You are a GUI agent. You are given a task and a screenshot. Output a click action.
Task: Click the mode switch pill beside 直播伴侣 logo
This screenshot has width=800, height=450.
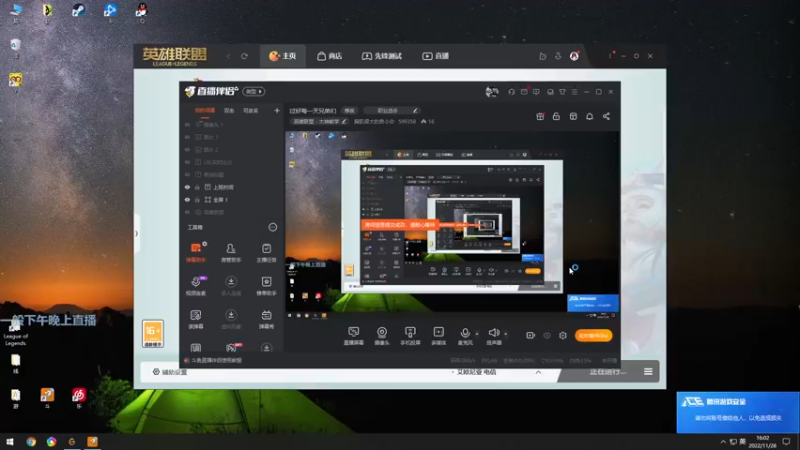coord(254,91)
